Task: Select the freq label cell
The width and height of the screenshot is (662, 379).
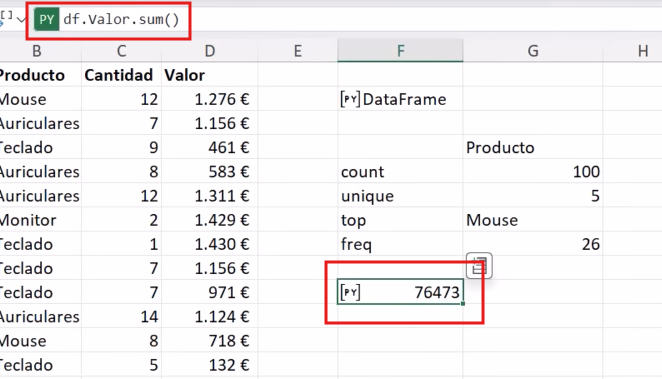Action: click(400, 244)
